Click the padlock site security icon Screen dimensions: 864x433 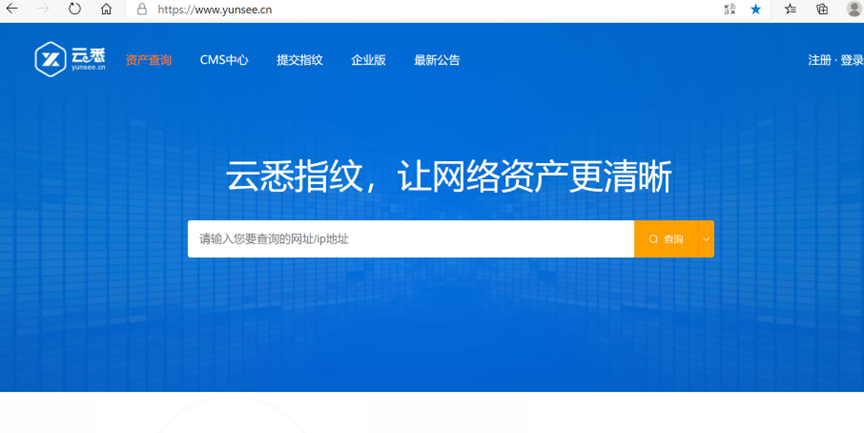[x=141, y=9]
